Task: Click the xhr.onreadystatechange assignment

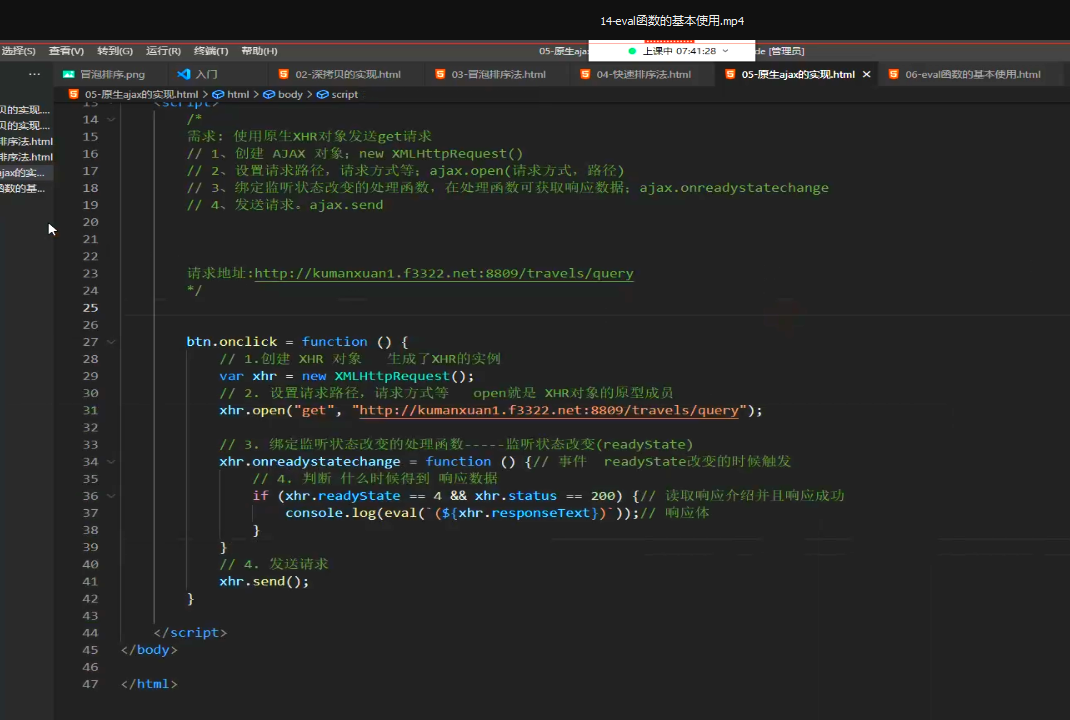Action: [310, 461]
